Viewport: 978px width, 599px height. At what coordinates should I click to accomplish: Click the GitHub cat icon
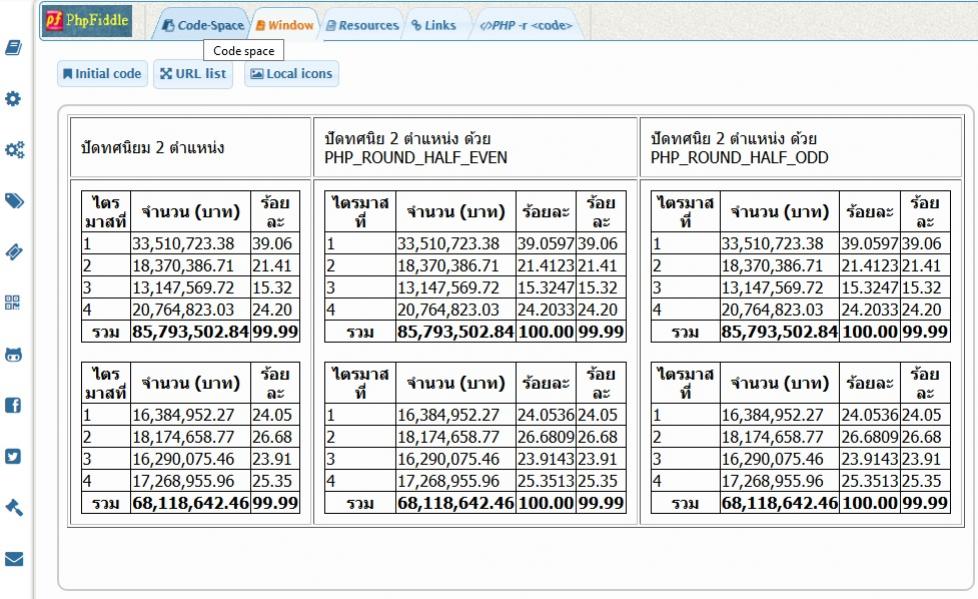[14, 355]
